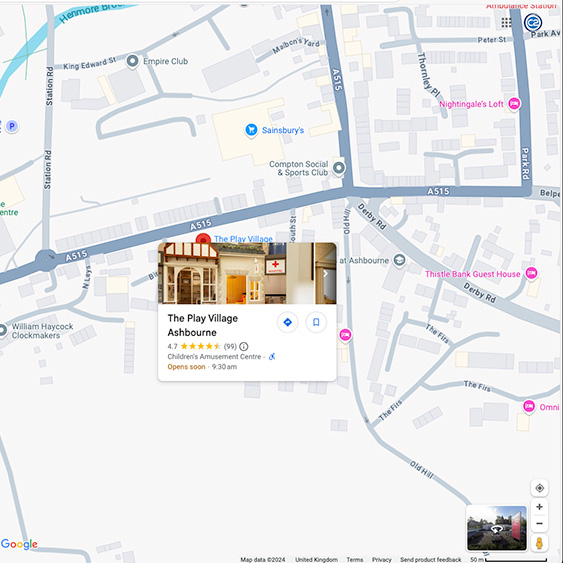The height and width of the screenshot is (563, 563).
Task: Click the William Haycock Clockmakers pin
Action: (x=2, y=330)
